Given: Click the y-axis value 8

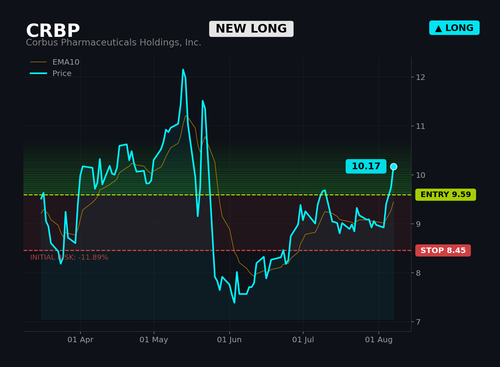Looking at the screenshot, I should pyautogui.click(x=418, y=273).
